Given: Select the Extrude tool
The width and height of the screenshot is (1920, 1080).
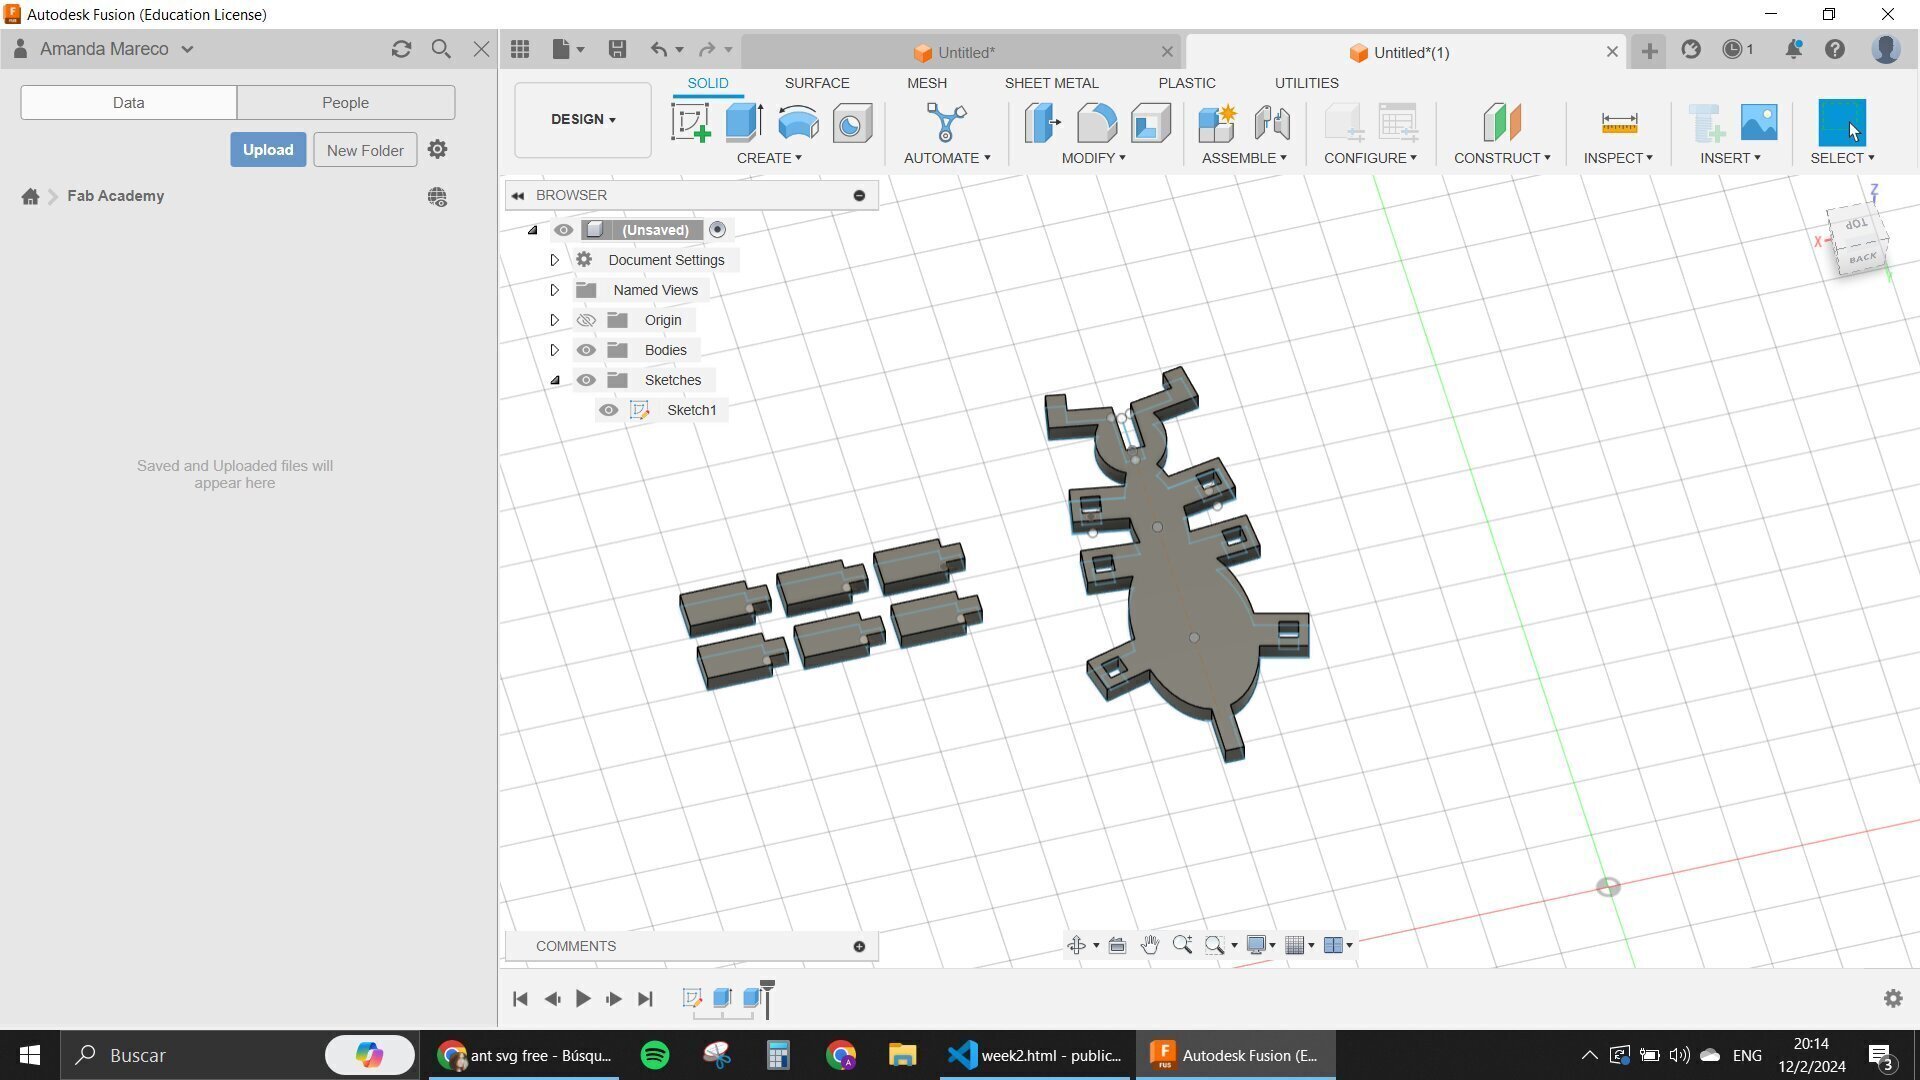Looking at the screenshot, I should tap(744, 123).
